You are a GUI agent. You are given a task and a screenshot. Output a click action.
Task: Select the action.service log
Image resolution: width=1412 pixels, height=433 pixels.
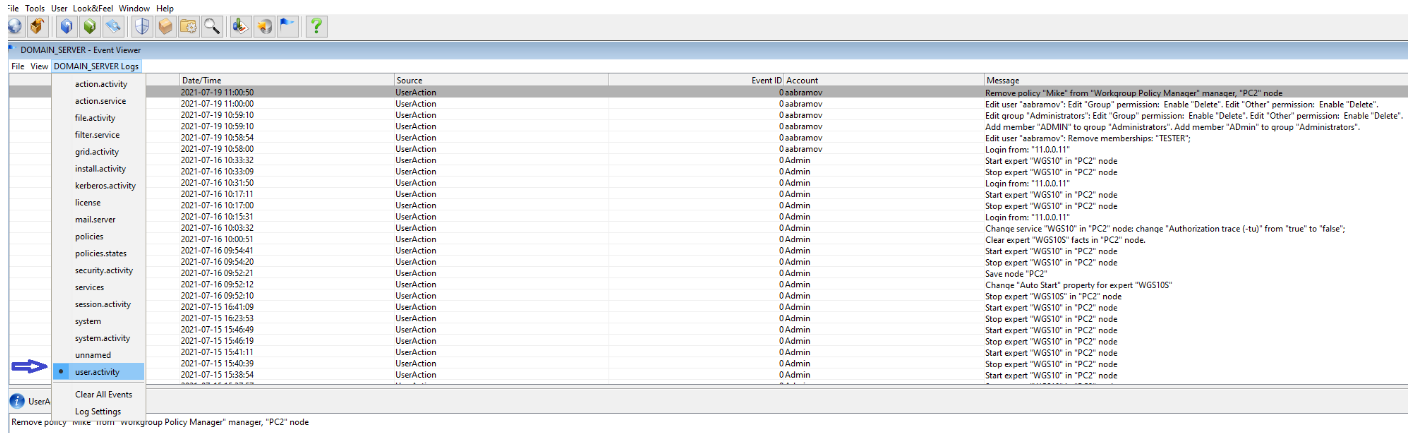point(99,101)
